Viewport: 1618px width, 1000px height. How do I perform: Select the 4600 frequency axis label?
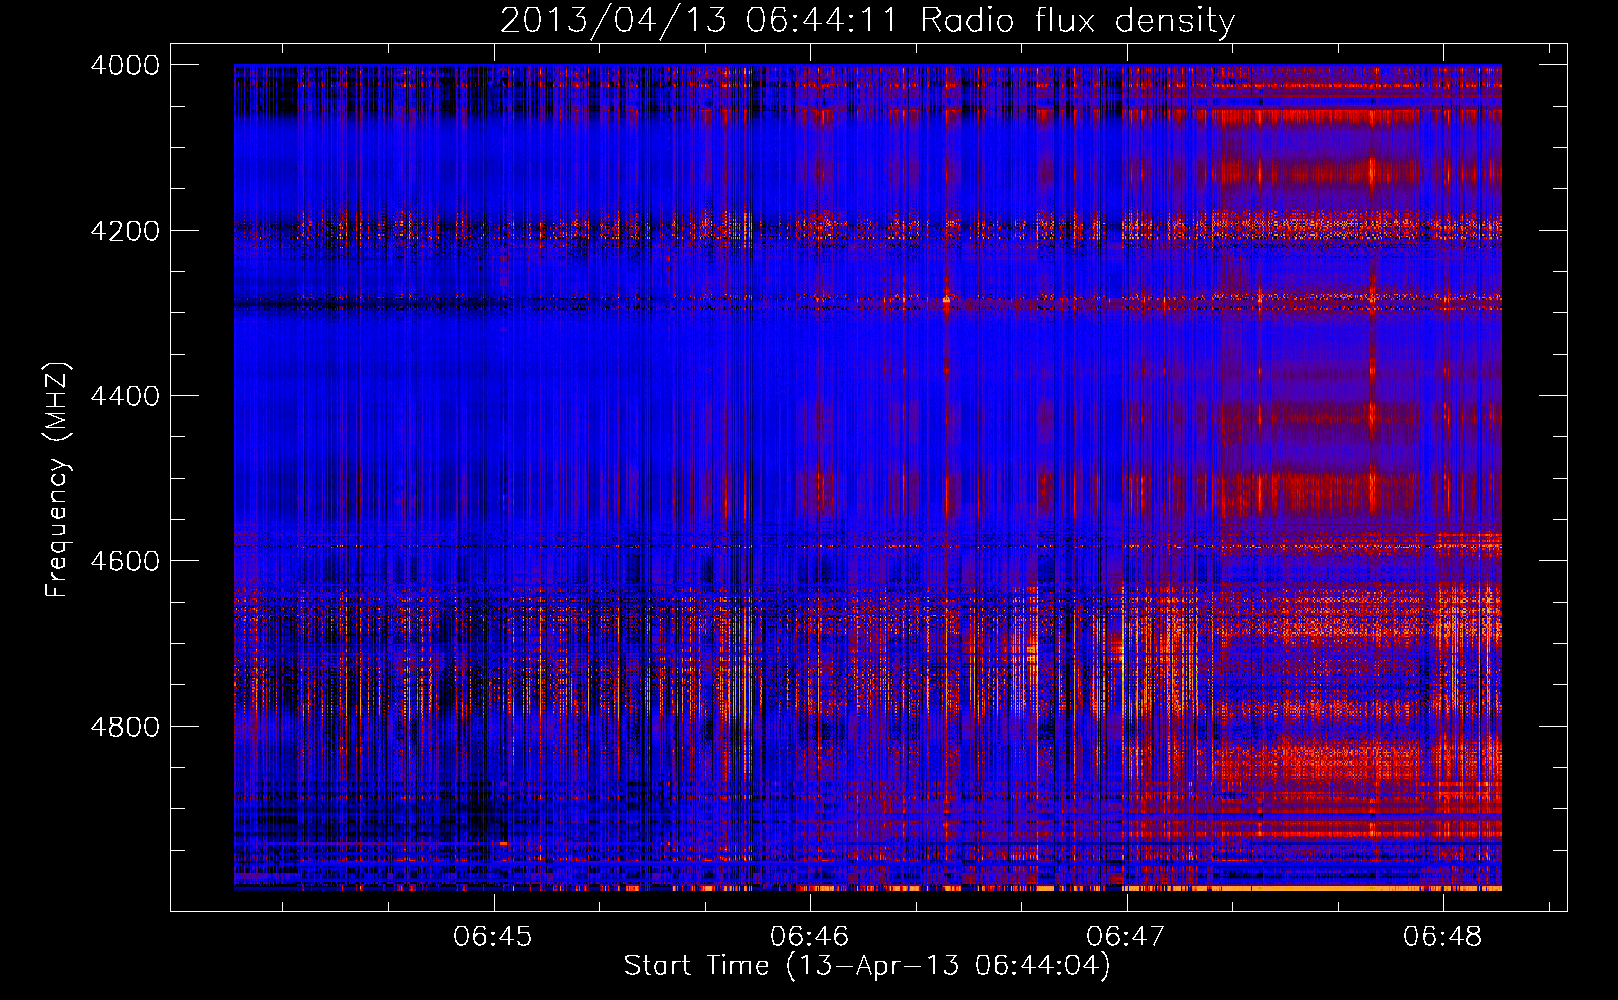pyautogui.click(x=125, y=561)
